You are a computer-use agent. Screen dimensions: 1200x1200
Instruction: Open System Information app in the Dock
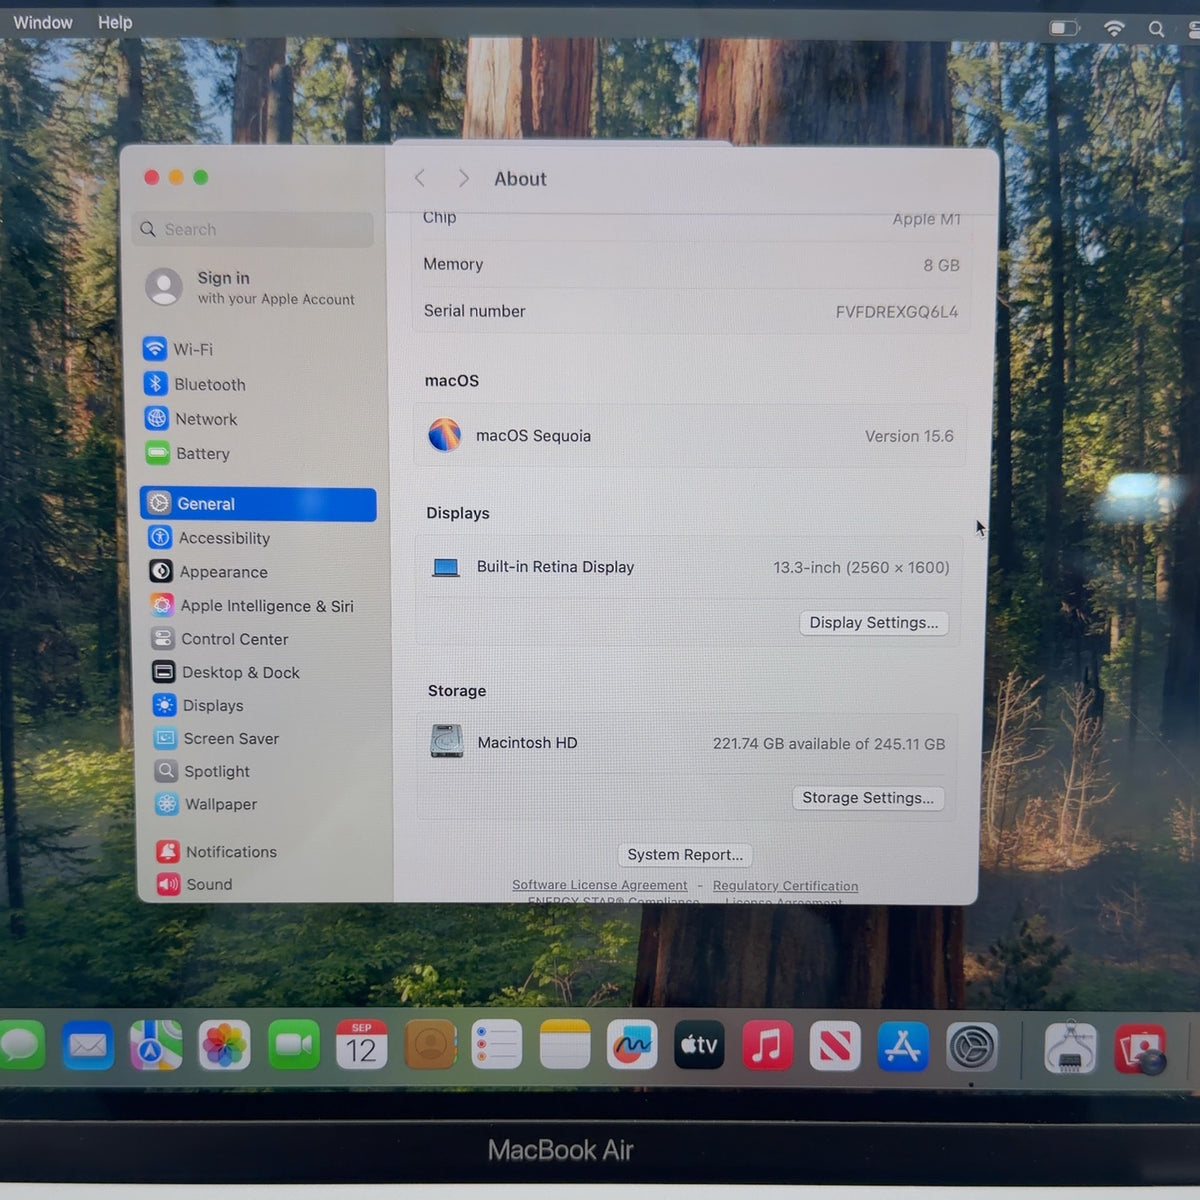(1070, 1048)
